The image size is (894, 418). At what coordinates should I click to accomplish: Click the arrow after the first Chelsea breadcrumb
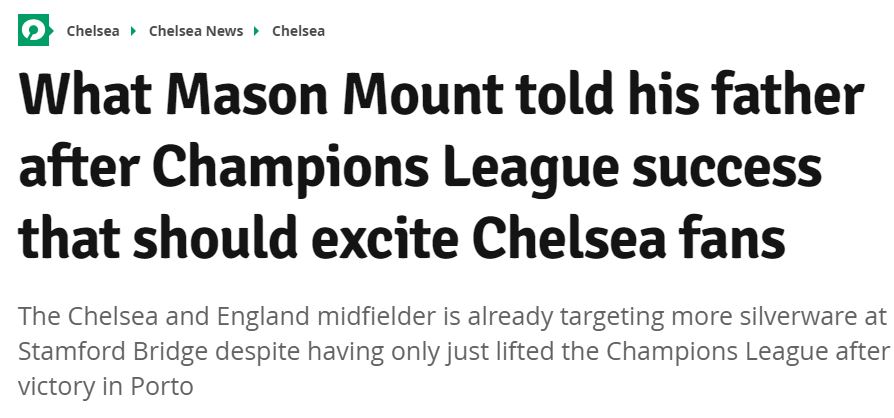point(134,31)
